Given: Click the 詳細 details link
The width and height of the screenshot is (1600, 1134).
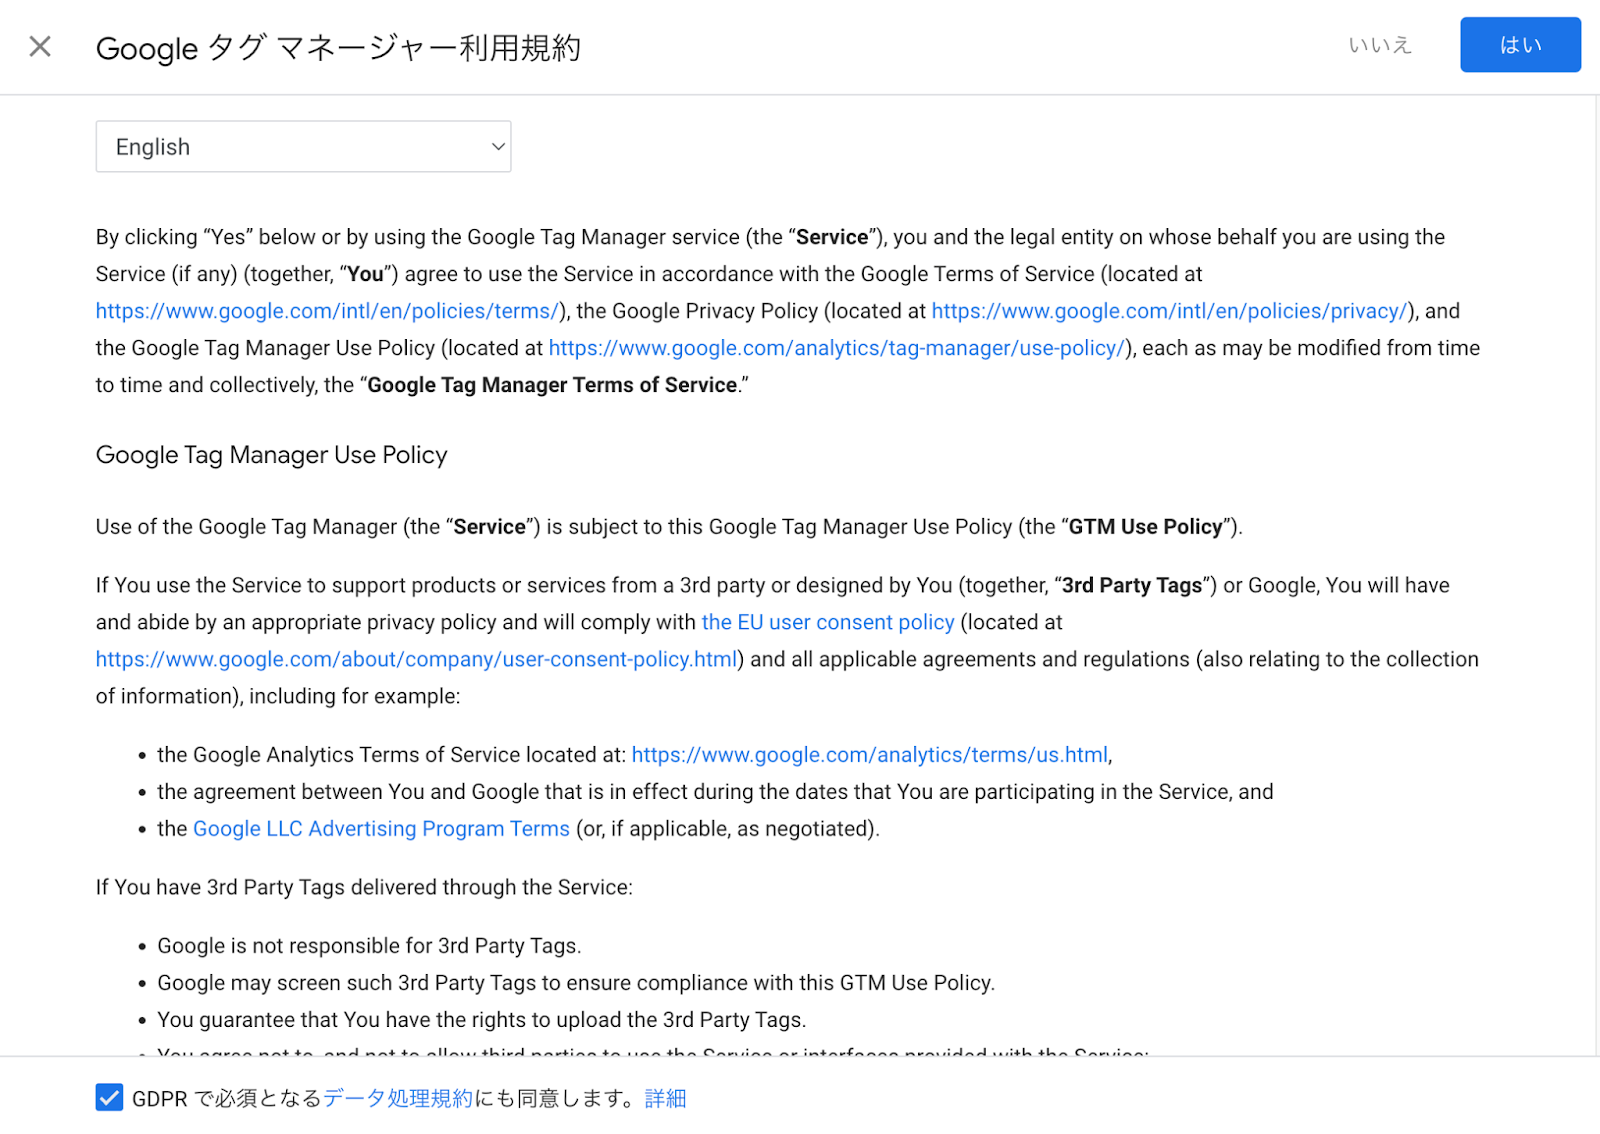Looking at the screenshot, I should 665,1099.
